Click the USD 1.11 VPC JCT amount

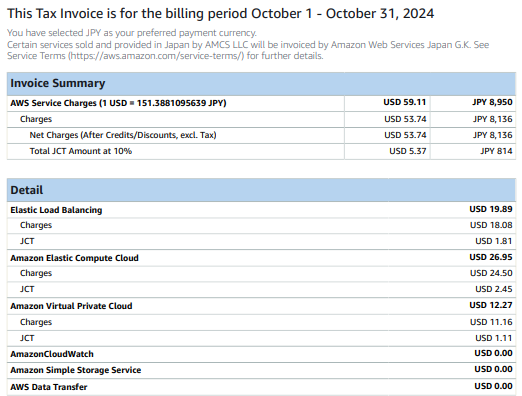click(494, 338)
